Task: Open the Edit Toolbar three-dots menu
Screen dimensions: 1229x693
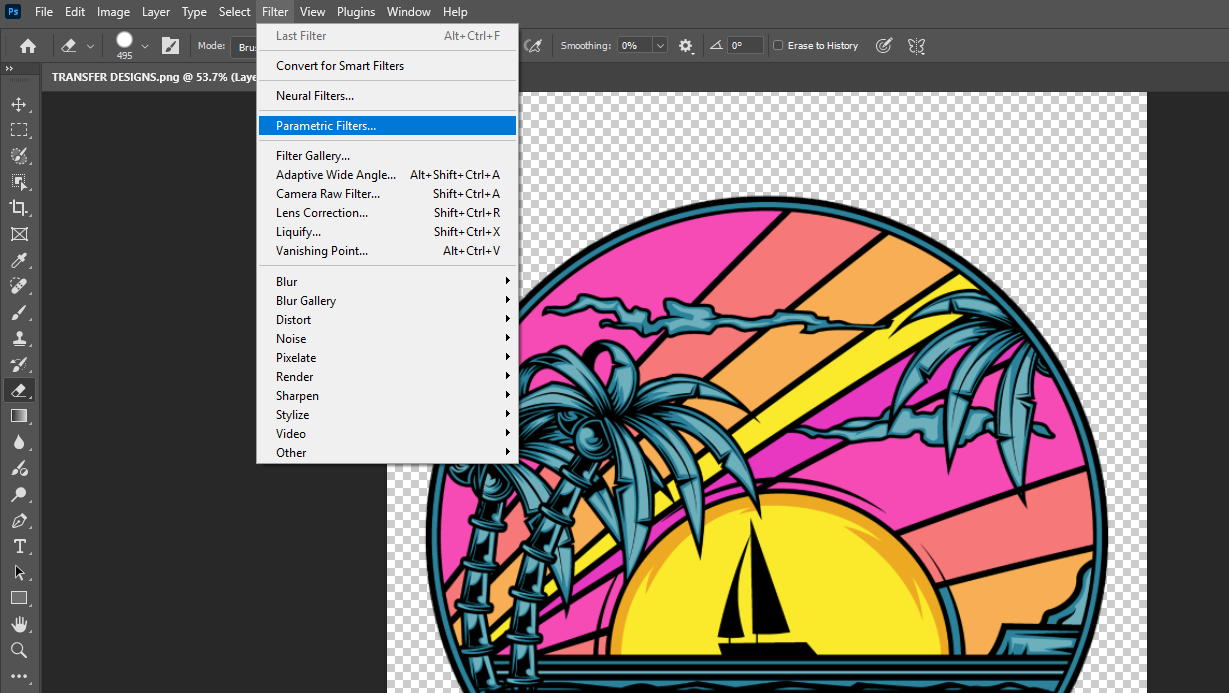Action: 19,676
